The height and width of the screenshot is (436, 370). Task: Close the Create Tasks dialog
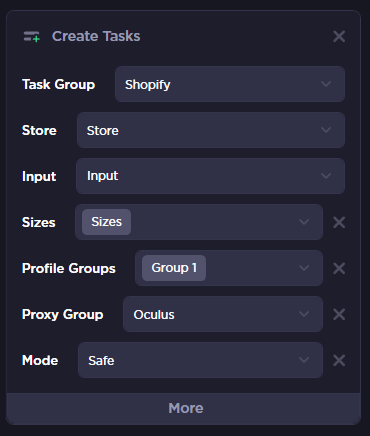(x=339, y=36)
